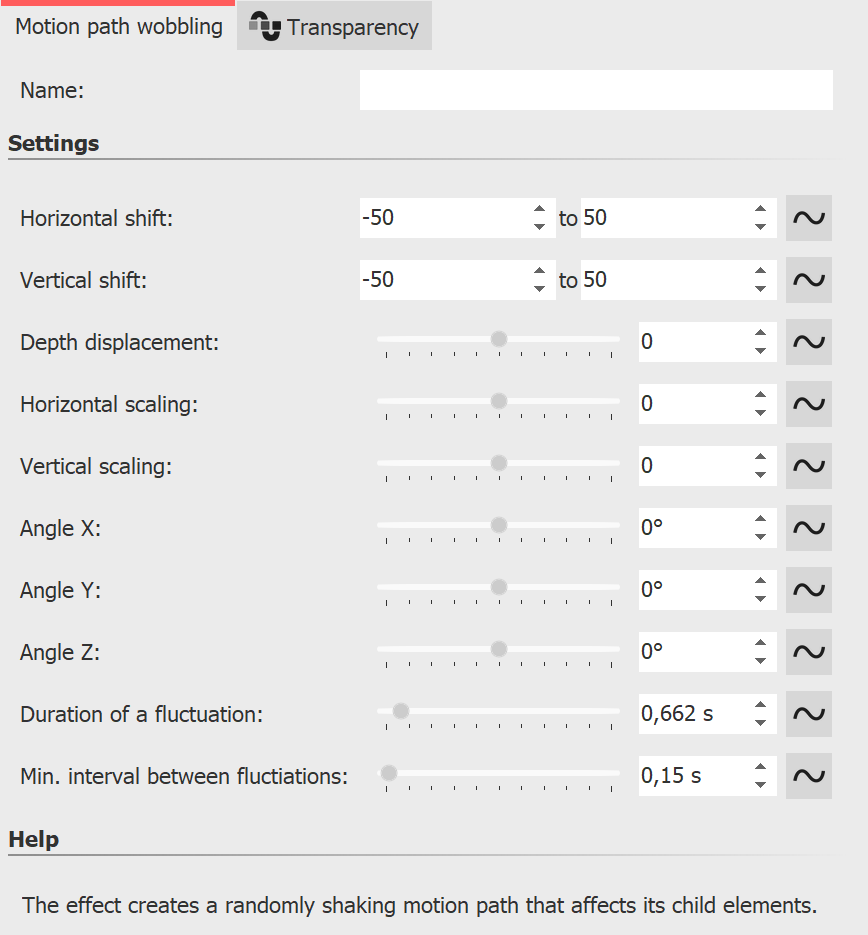Click the Min. interval between fluctuations slider handle
Screen dimensions: 868x935
(388, 773)
